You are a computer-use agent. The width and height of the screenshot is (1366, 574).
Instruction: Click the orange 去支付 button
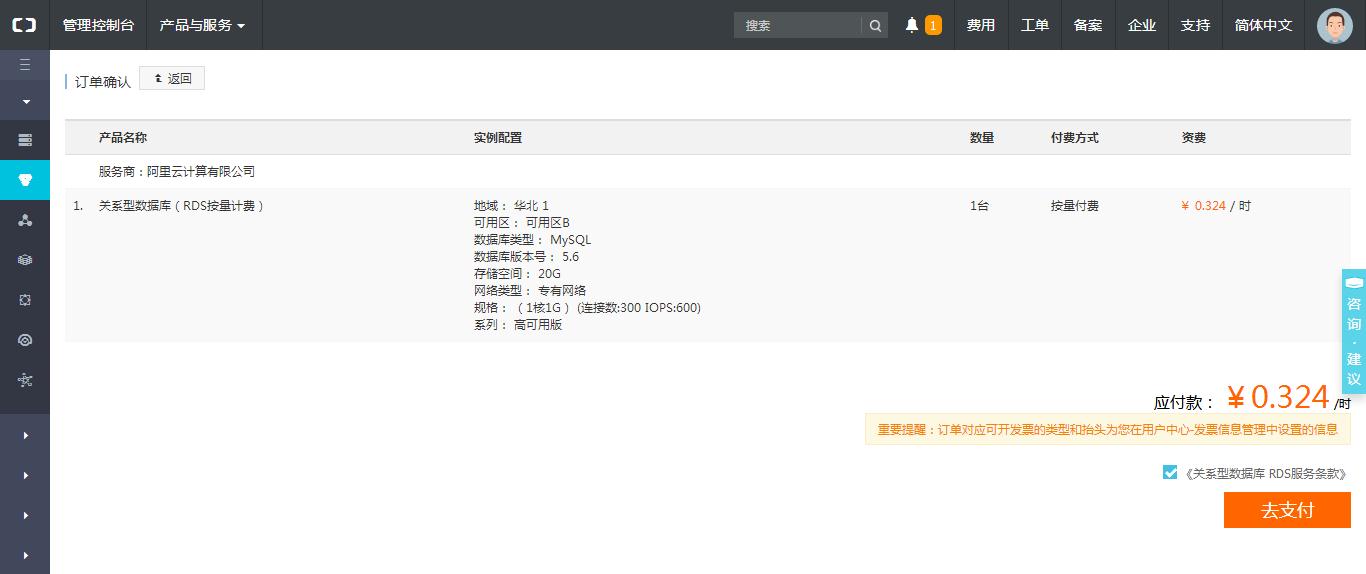pos(1287,510)
